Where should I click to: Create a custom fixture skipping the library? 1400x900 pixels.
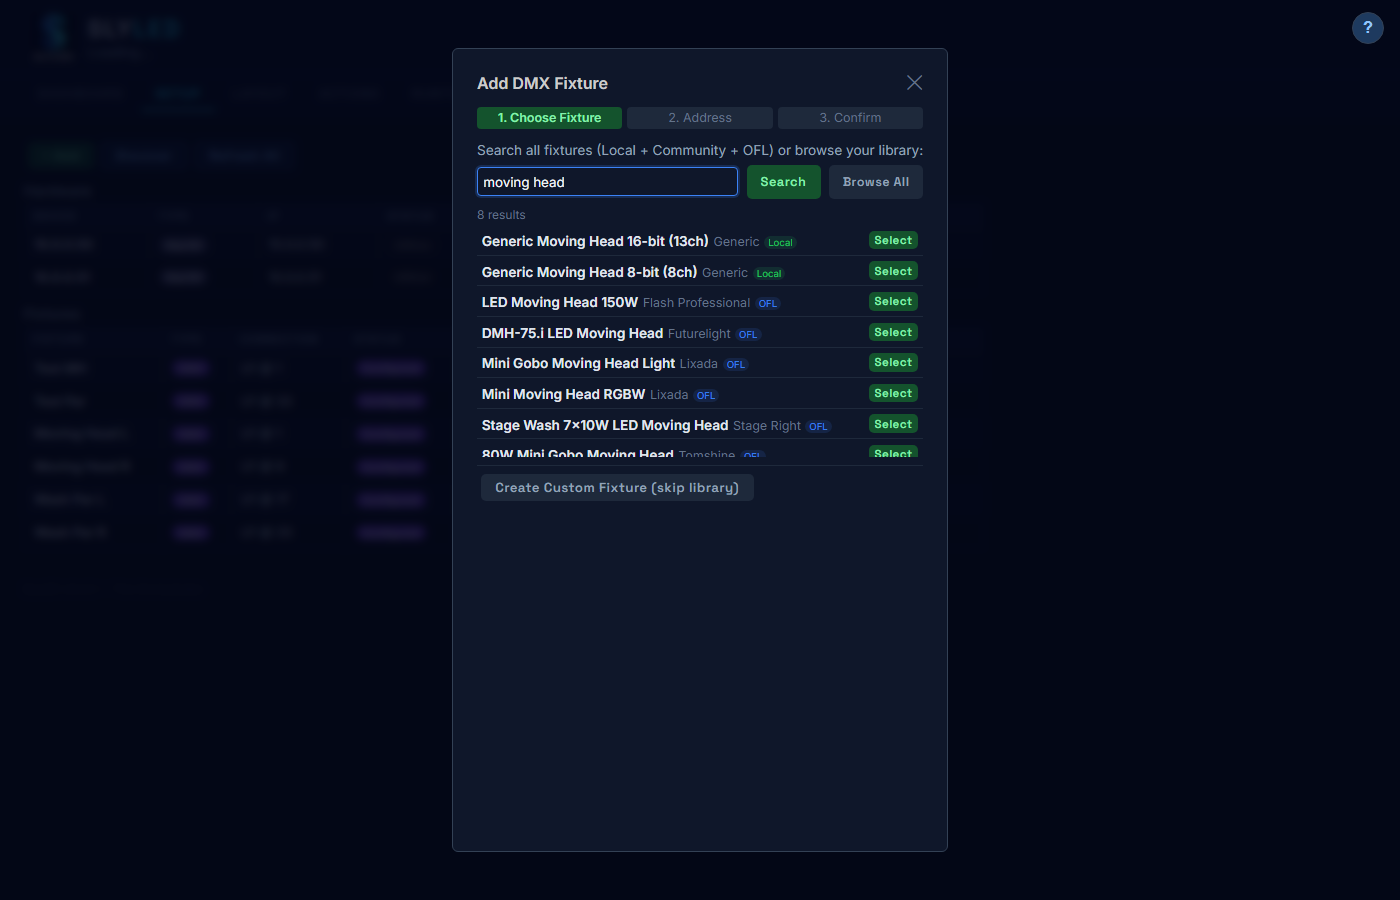[x=617, y=487]
